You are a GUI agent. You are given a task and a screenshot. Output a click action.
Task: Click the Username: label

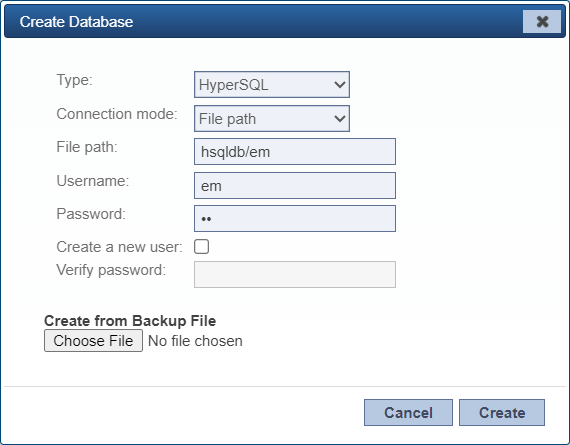pyautogui.click(x=93, y=181)
